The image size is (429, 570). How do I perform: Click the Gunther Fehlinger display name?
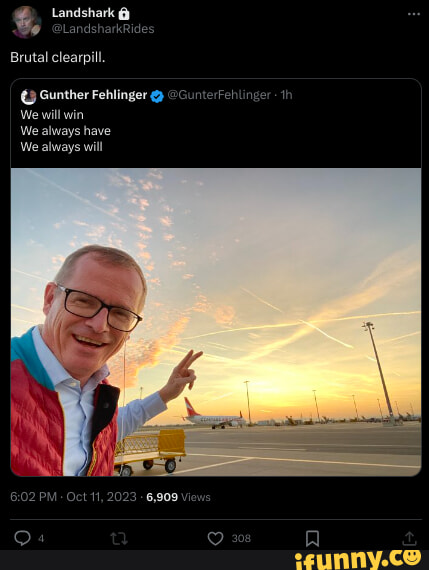point(93,95)
